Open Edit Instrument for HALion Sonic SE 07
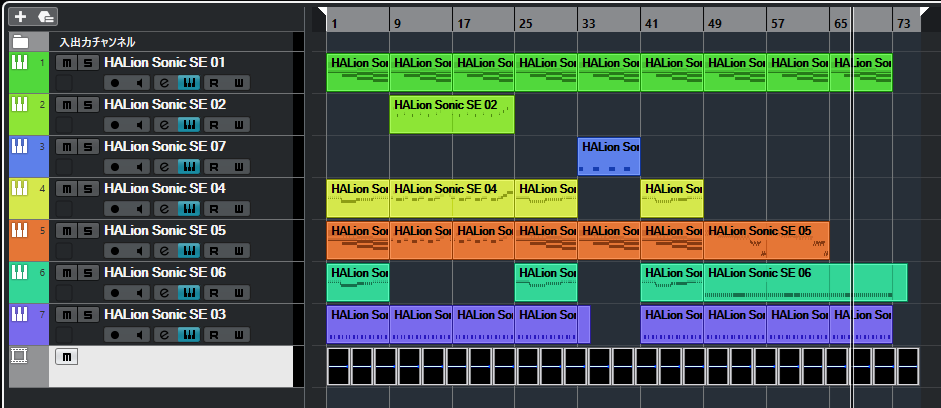 (189, 167)
